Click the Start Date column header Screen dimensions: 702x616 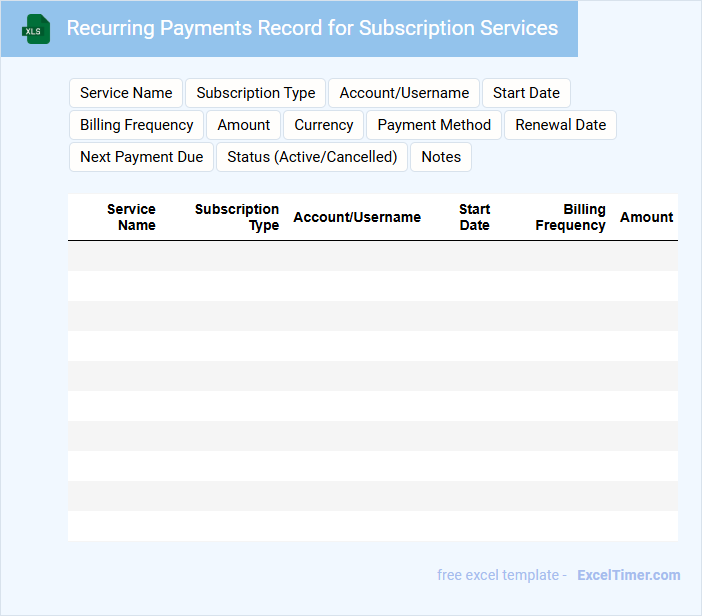[474, 217]
